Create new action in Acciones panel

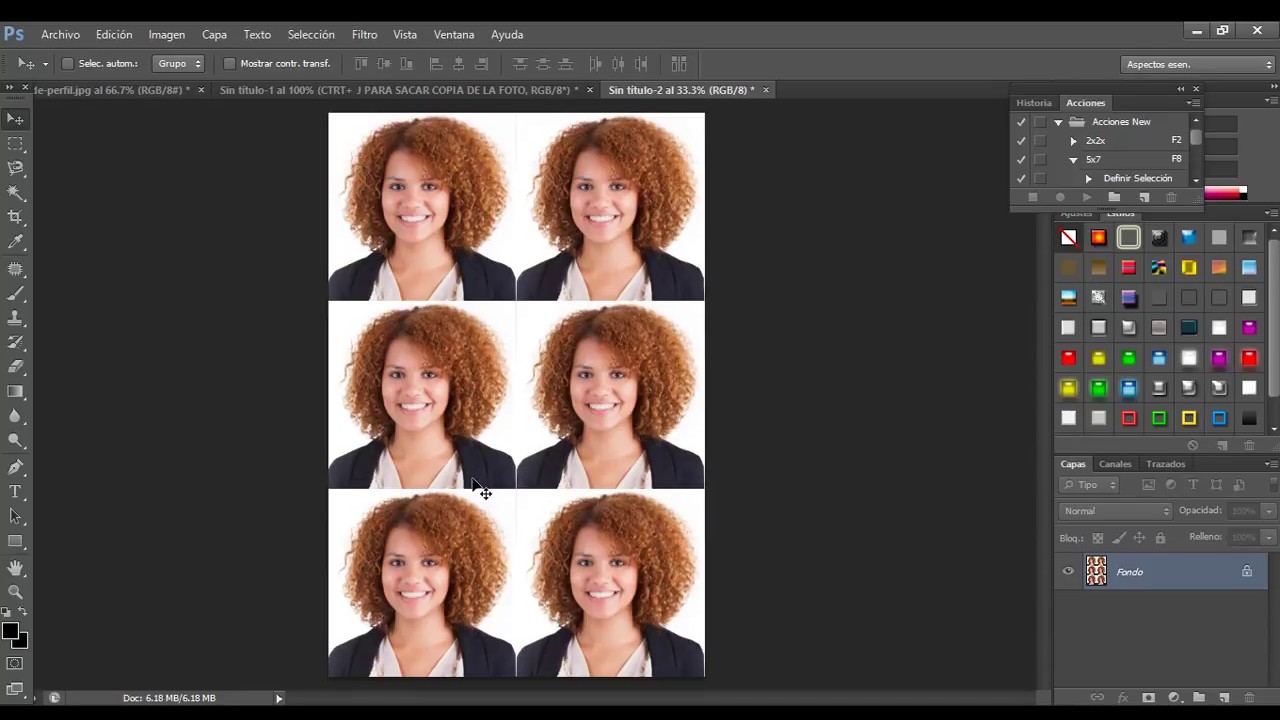click(1144, 197)
